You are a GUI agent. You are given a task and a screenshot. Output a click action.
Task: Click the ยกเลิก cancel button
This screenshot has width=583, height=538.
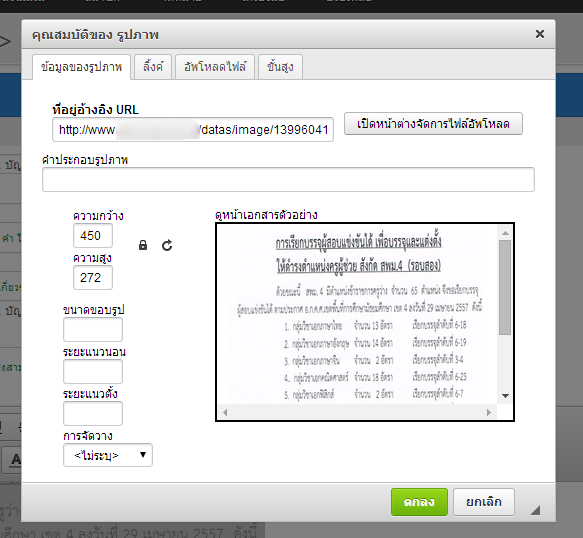[484, 502]
